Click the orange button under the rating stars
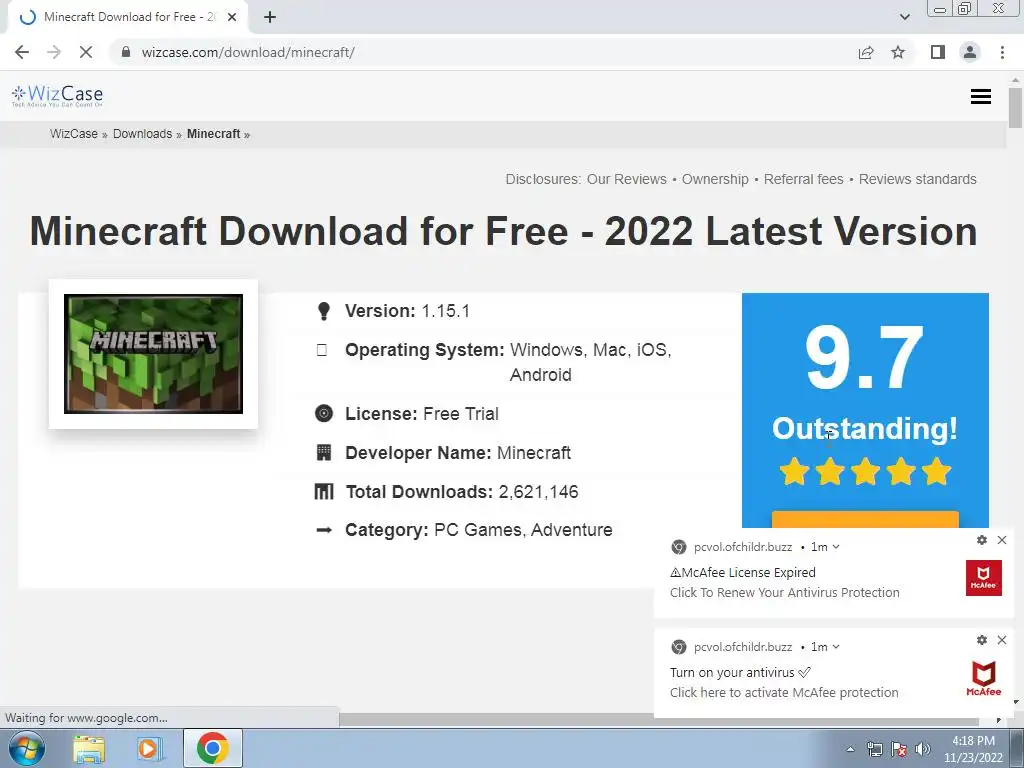The image size is (1024, 768). (865, 519)
